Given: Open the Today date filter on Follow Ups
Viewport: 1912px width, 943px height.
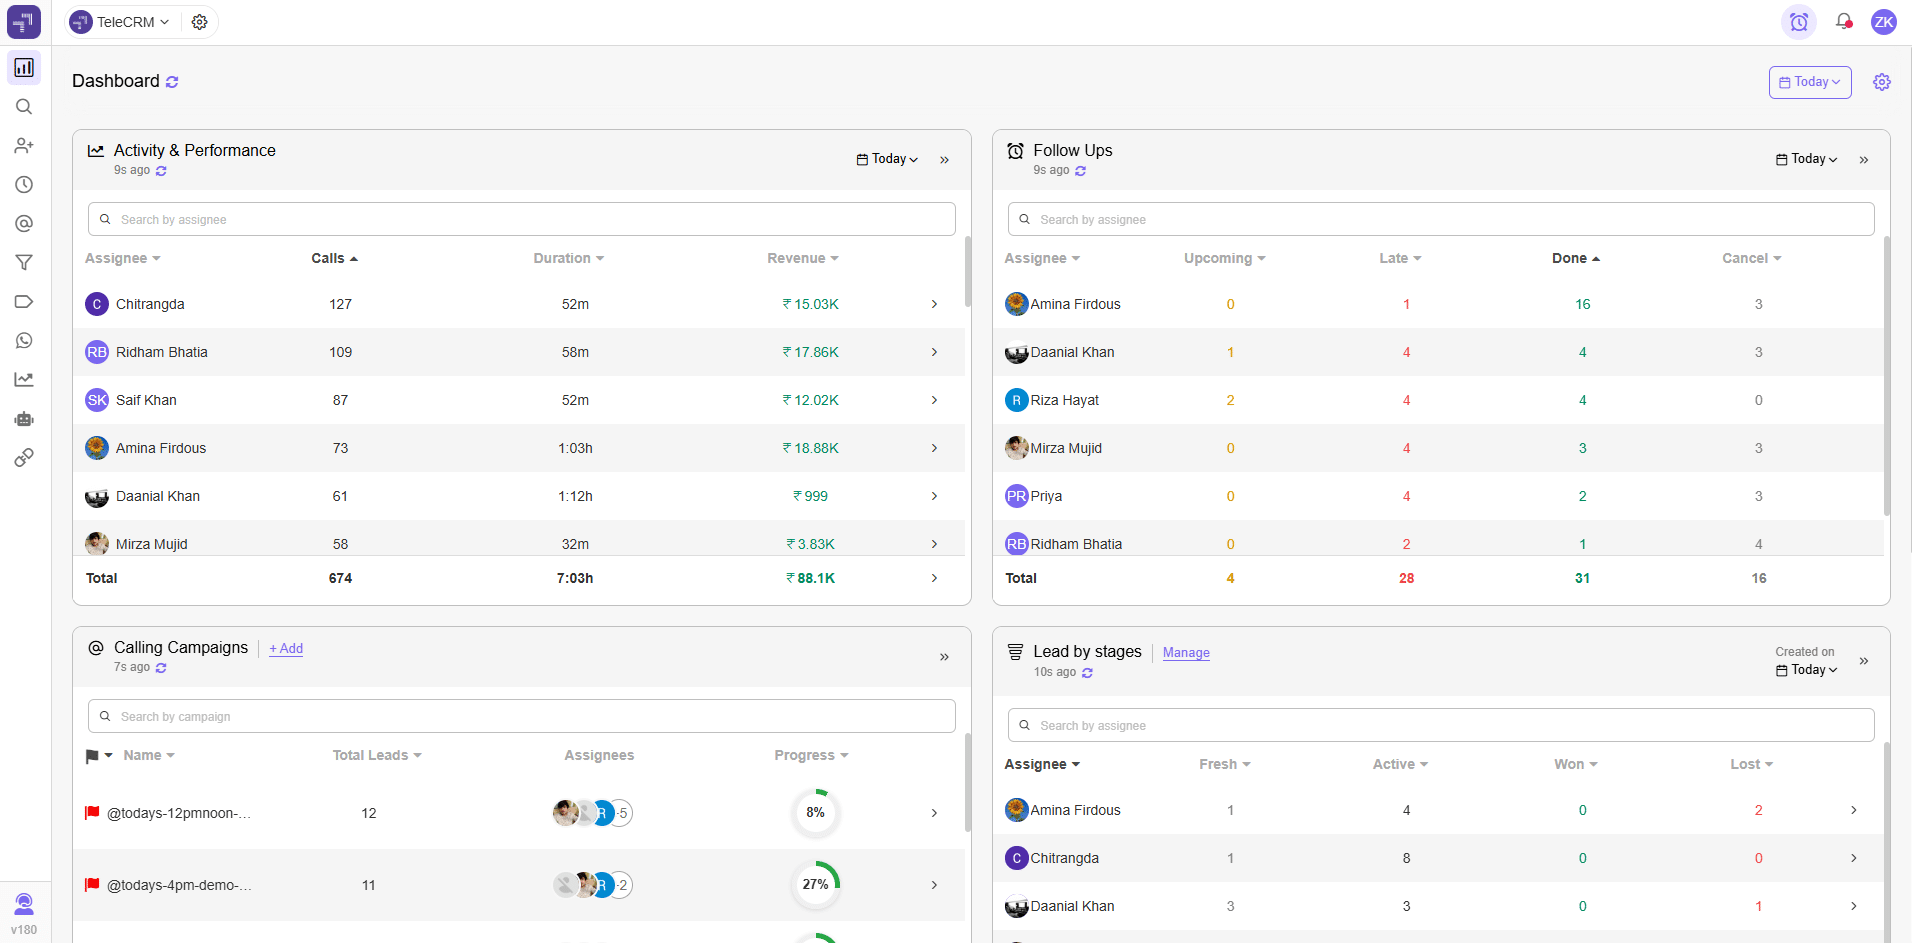Looking at the screenshot, I should pos(1806,158).
